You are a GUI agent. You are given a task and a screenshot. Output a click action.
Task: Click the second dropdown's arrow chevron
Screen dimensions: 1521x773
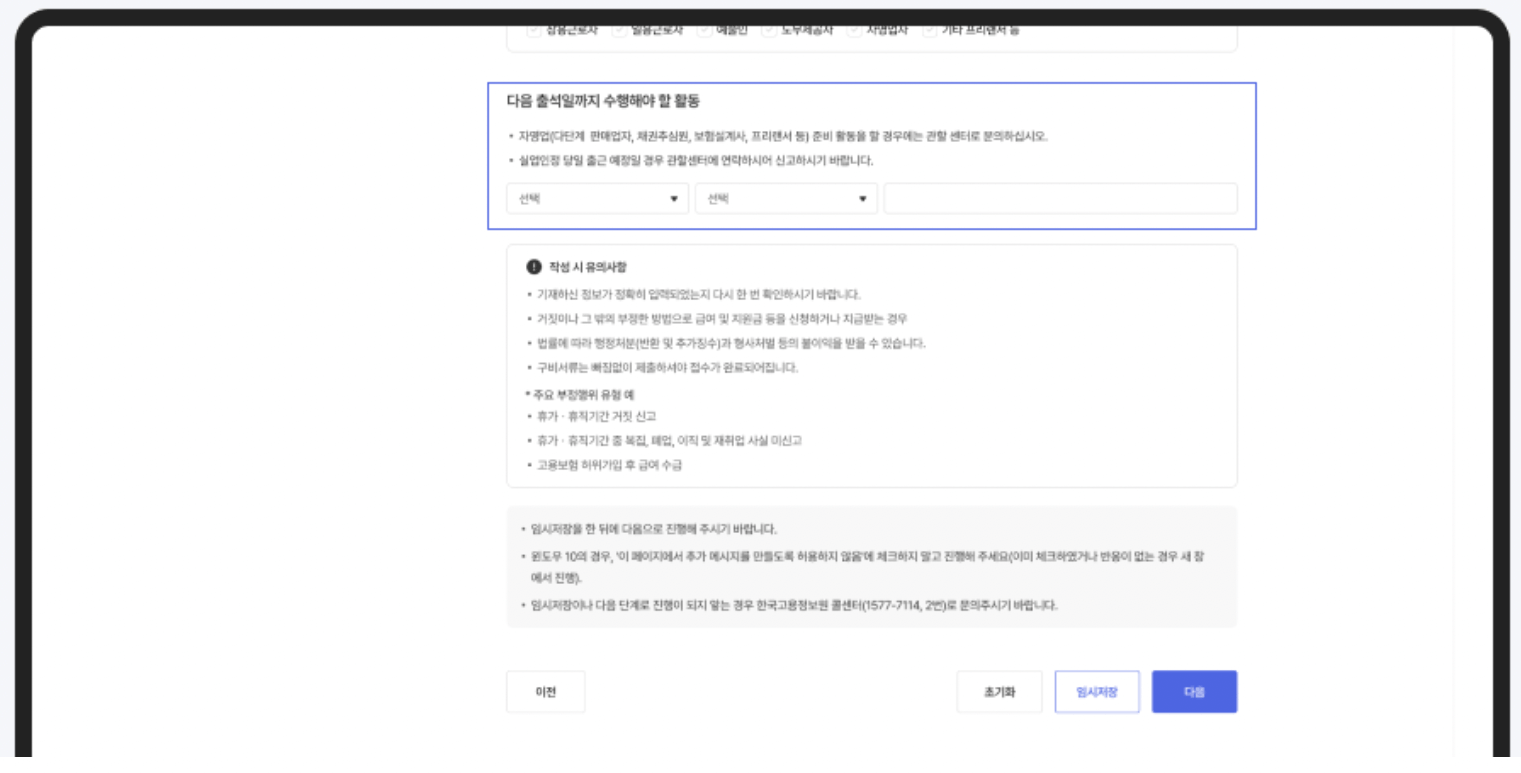pyautogui.click(x=862, y=198)
